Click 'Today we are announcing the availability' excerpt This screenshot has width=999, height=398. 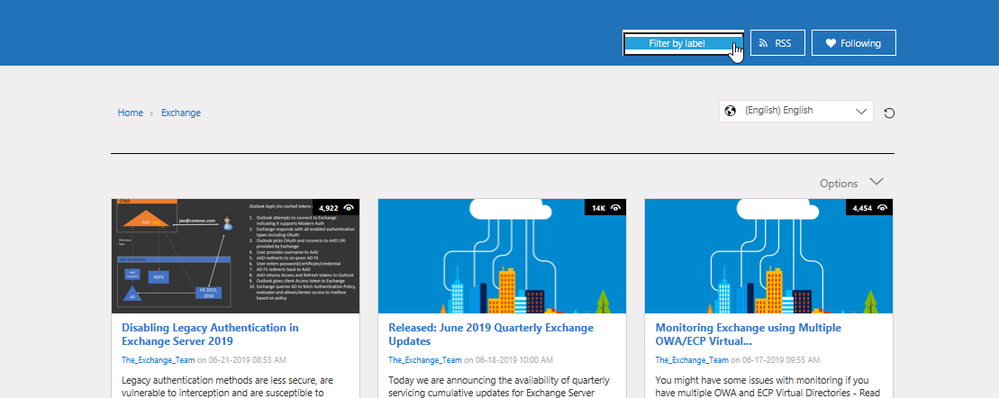click(x=499, y=386)
